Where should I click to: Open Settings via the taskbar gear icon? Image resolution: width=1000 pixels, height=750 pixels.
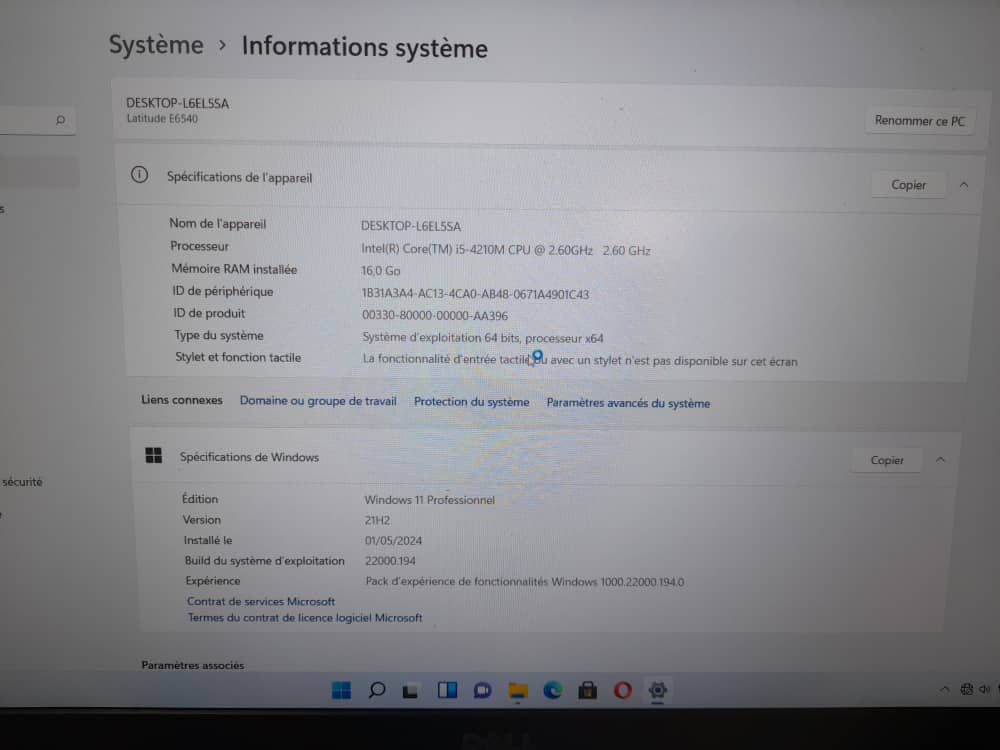tap(657, 690)
